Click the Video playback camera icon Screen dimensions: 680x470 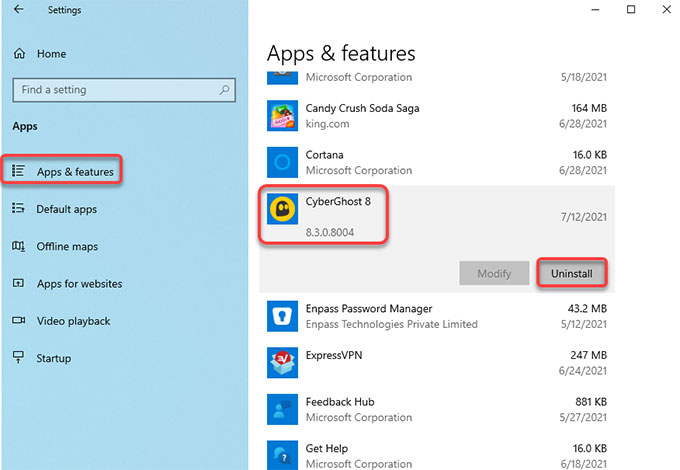18,320
